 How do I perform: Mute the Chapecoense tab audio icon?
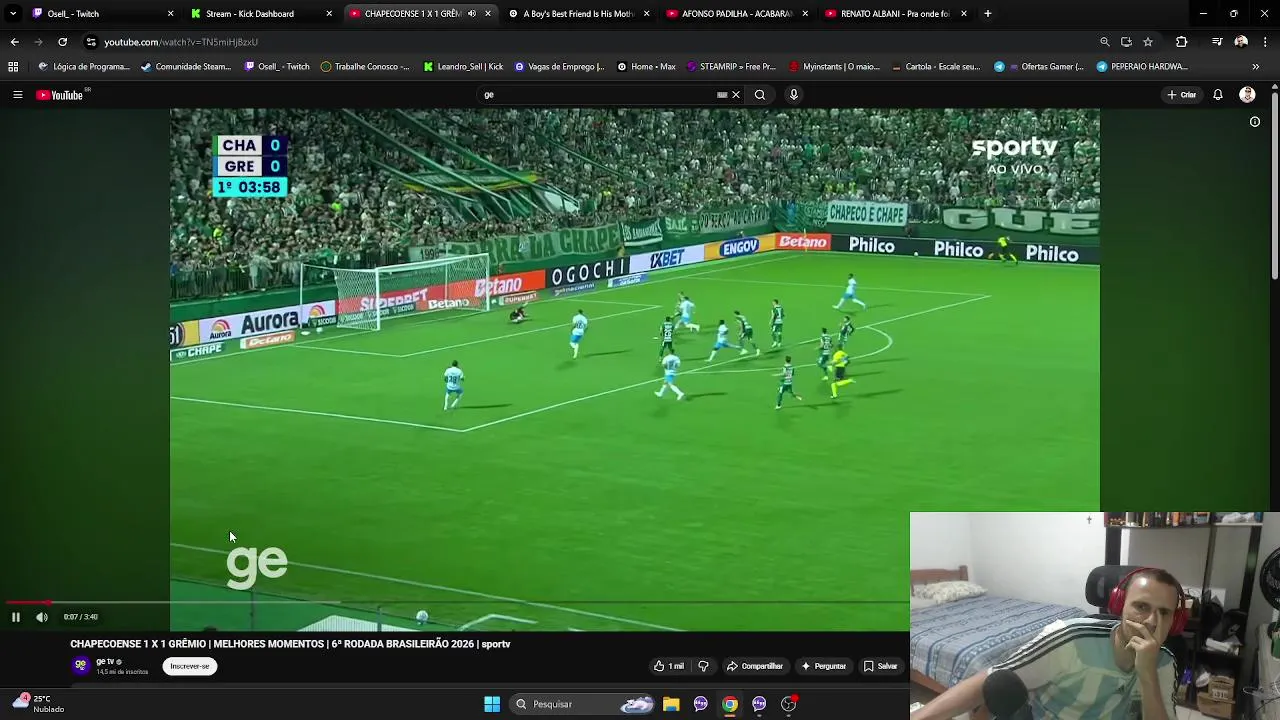pos(472,14)
